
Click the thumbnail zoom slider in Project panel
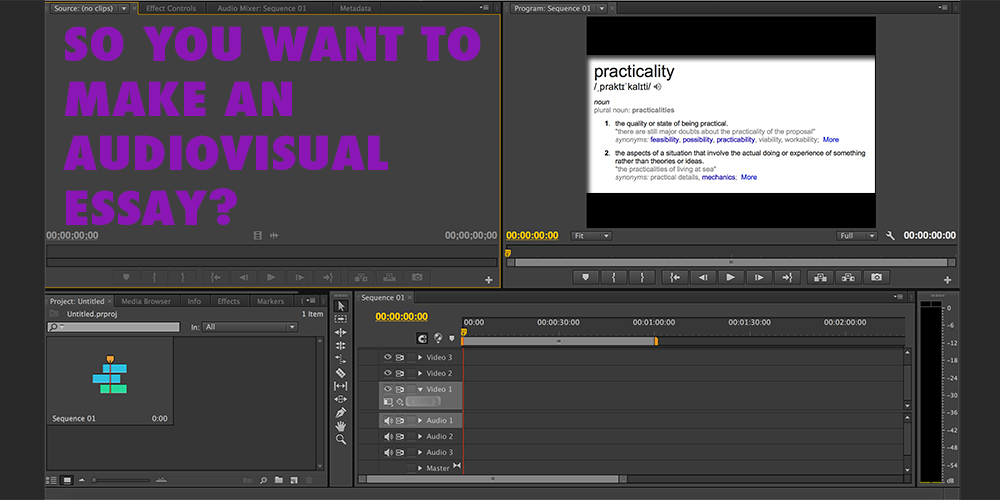[121, 480]
